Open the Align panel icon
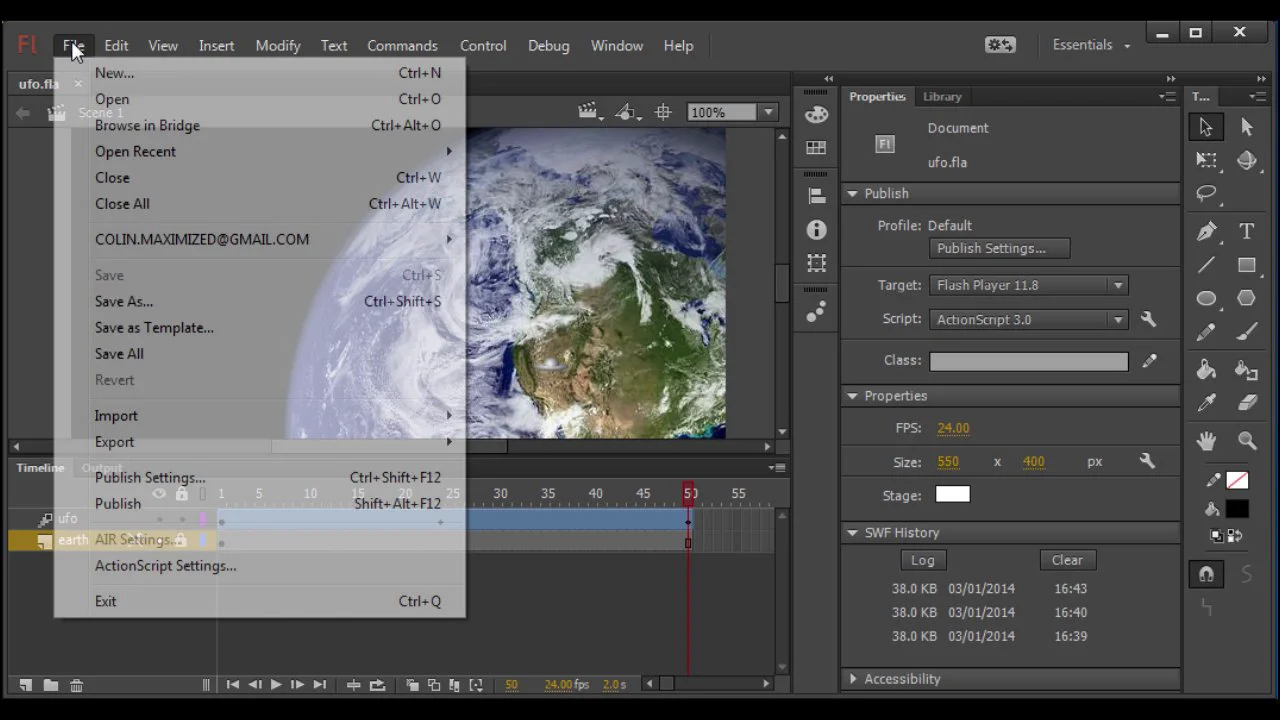Screen dimensions: 1280x720 click(816, 196)
